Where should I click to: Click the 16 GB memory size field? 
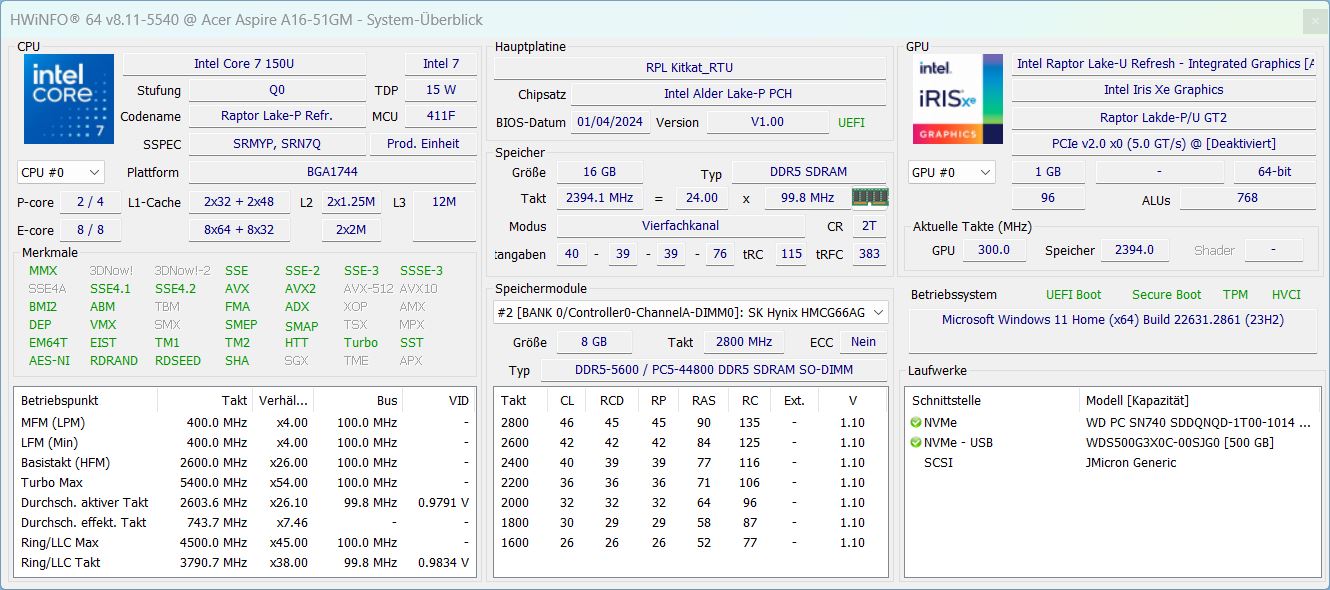tap(599, 172)
